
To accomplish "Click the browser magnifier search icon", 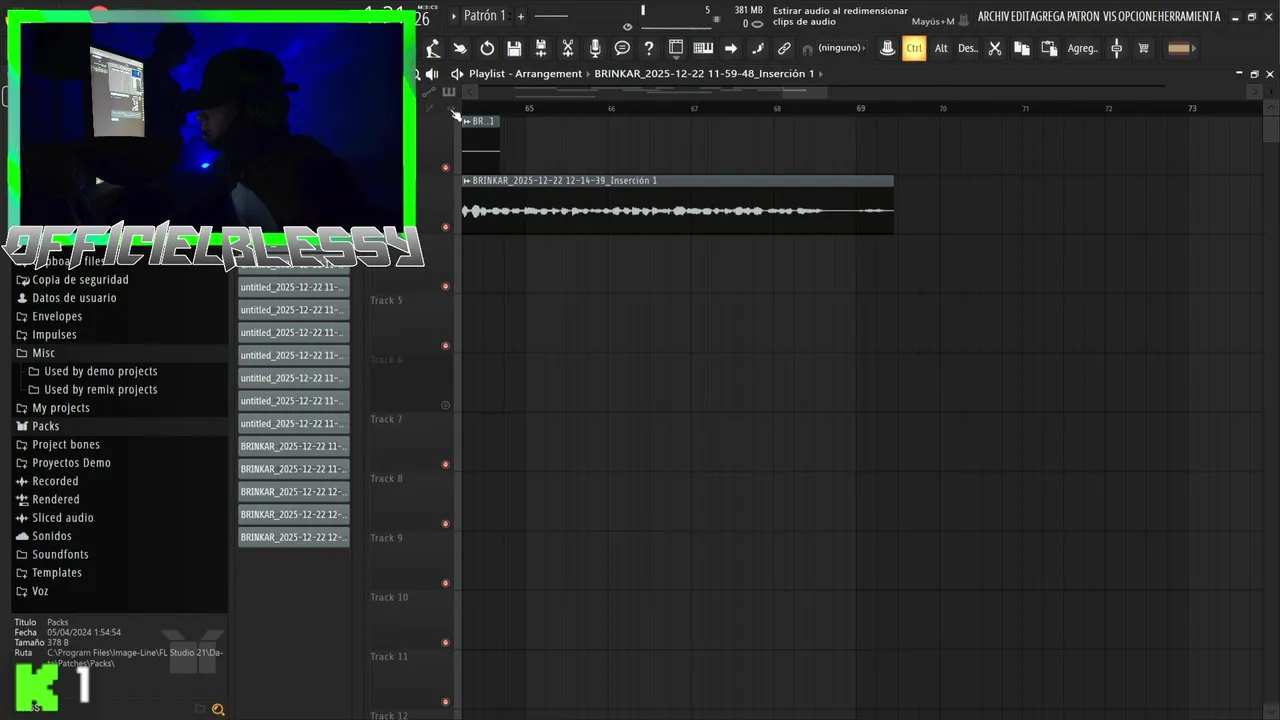I will (218, 710).
